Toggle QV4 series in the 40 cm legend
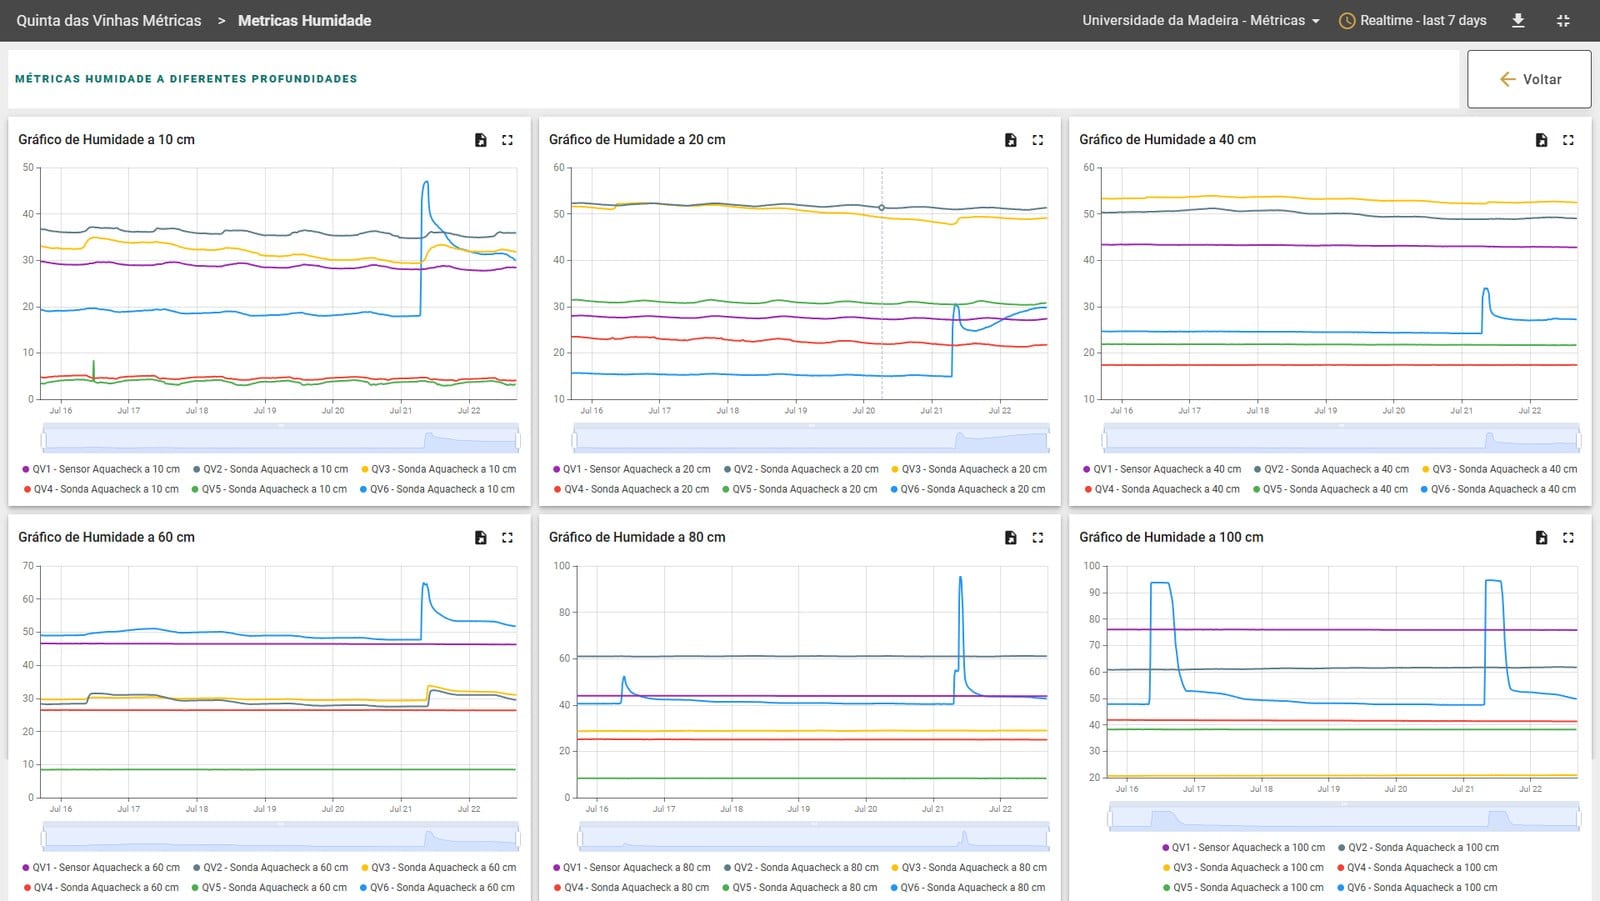 [x=1161, y=489]
